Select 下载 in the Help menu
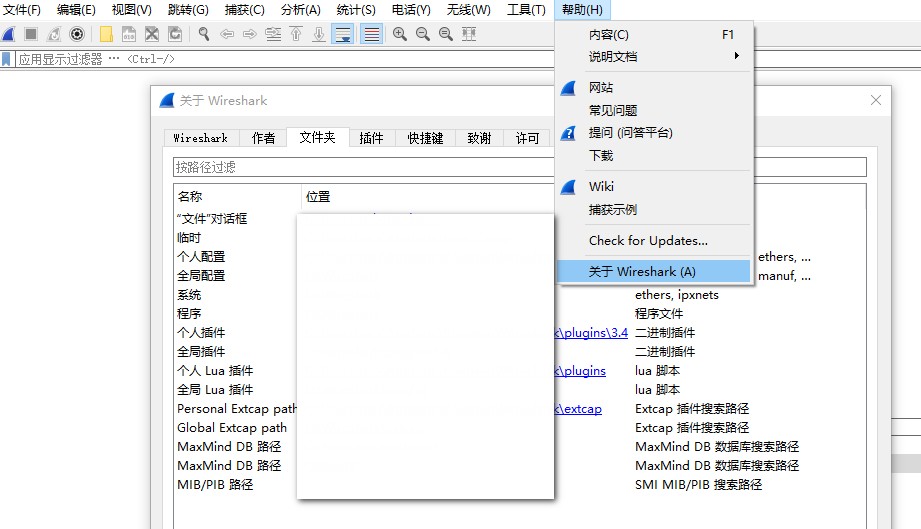The width and height of the screenshot is (921, 529). click(x=653, y=156)
